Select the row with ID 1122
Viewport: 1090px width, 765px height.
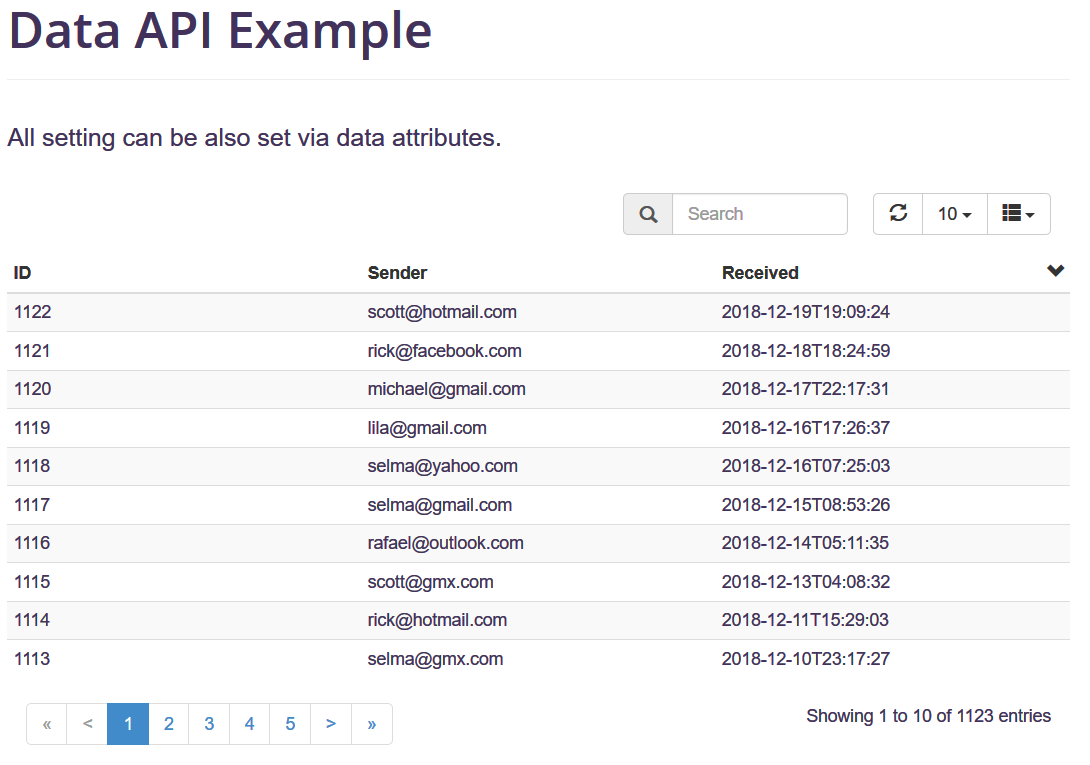(538, 312)
